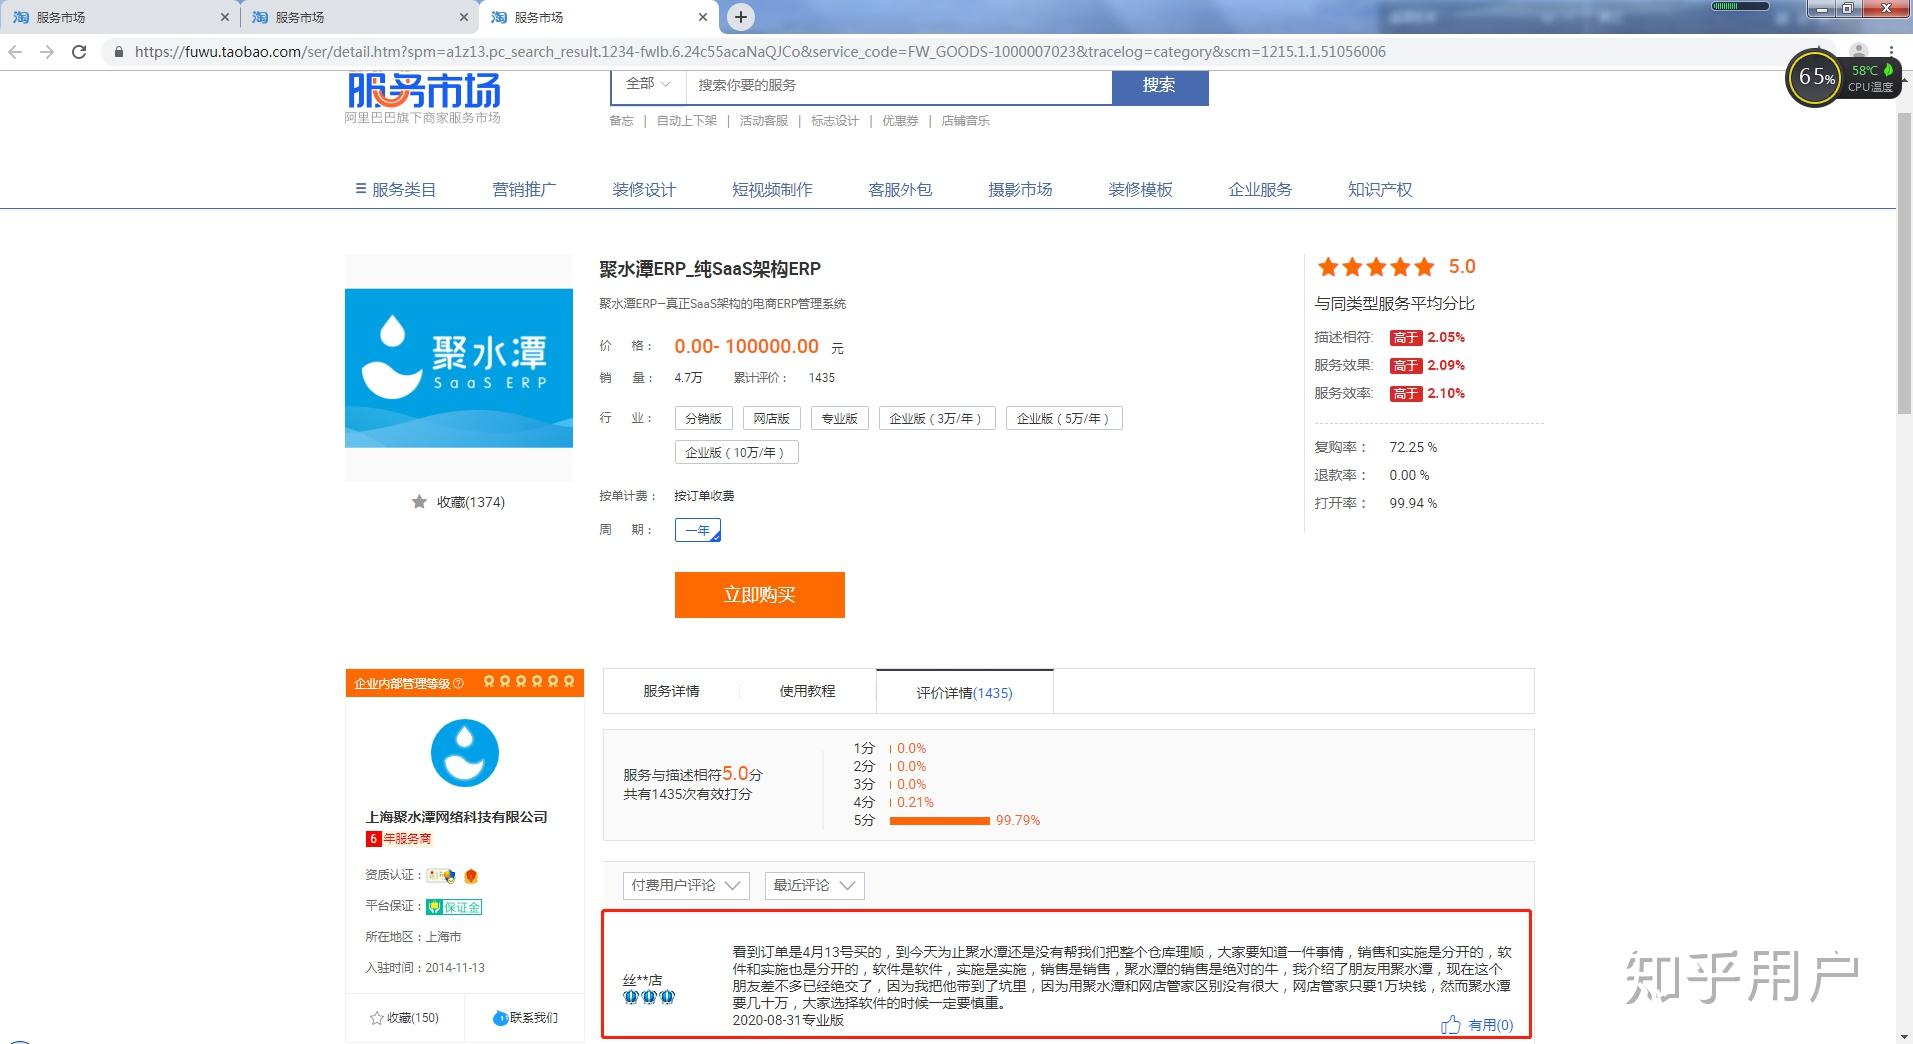Open the 营销推广 nav item
The image size is (1913, 1044).
(x=524, y=189)
